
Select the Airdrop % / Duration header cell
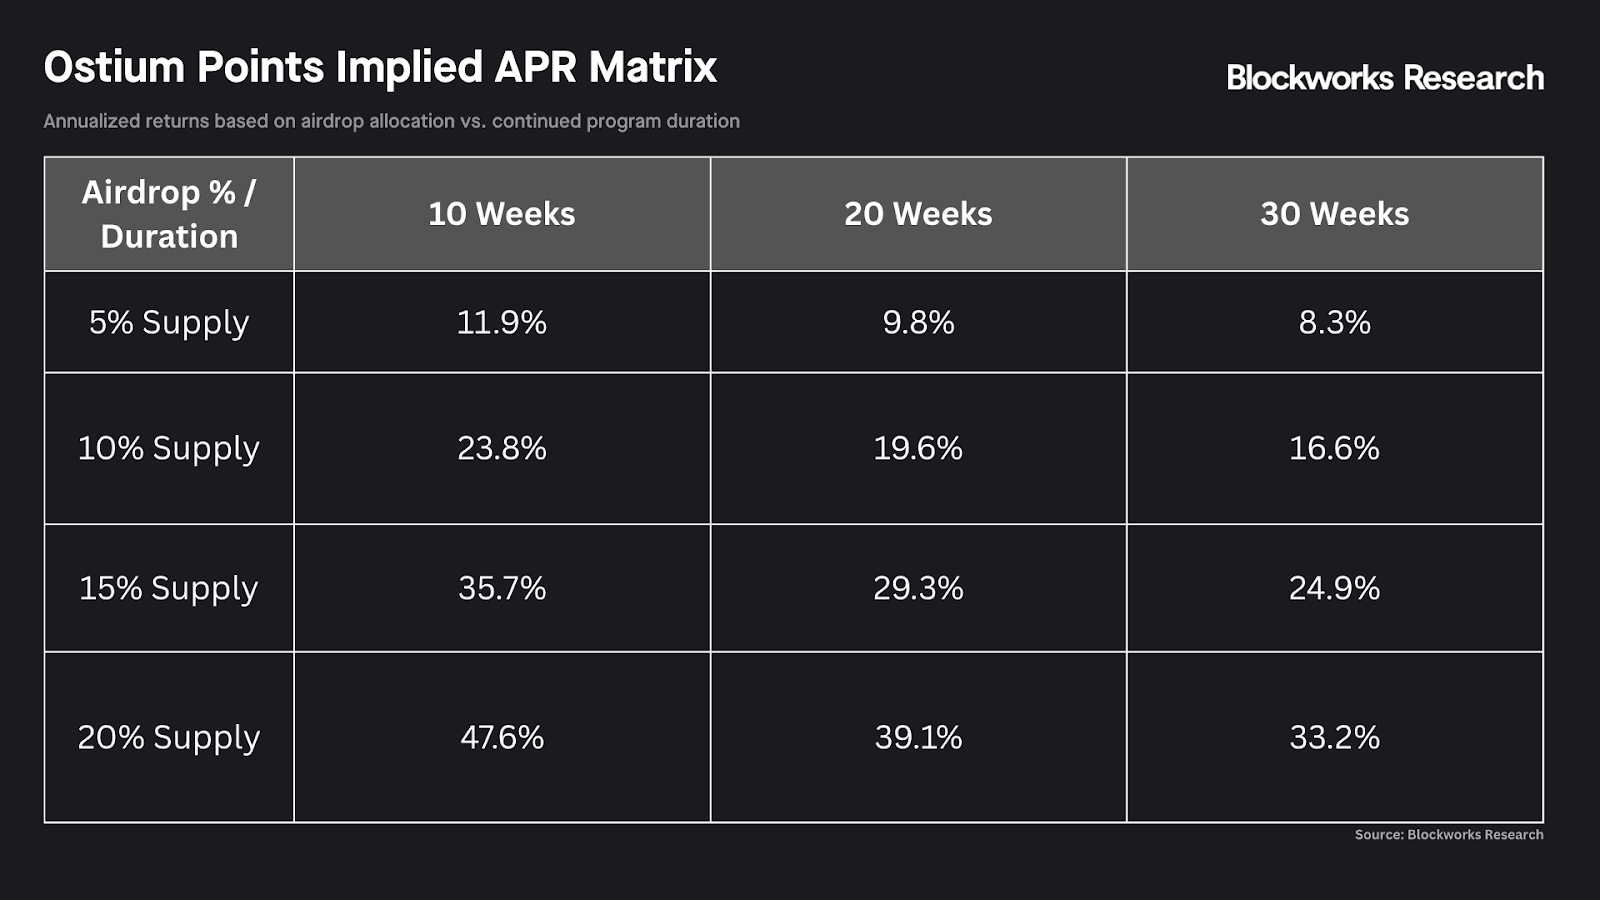(x=169, y=214)
